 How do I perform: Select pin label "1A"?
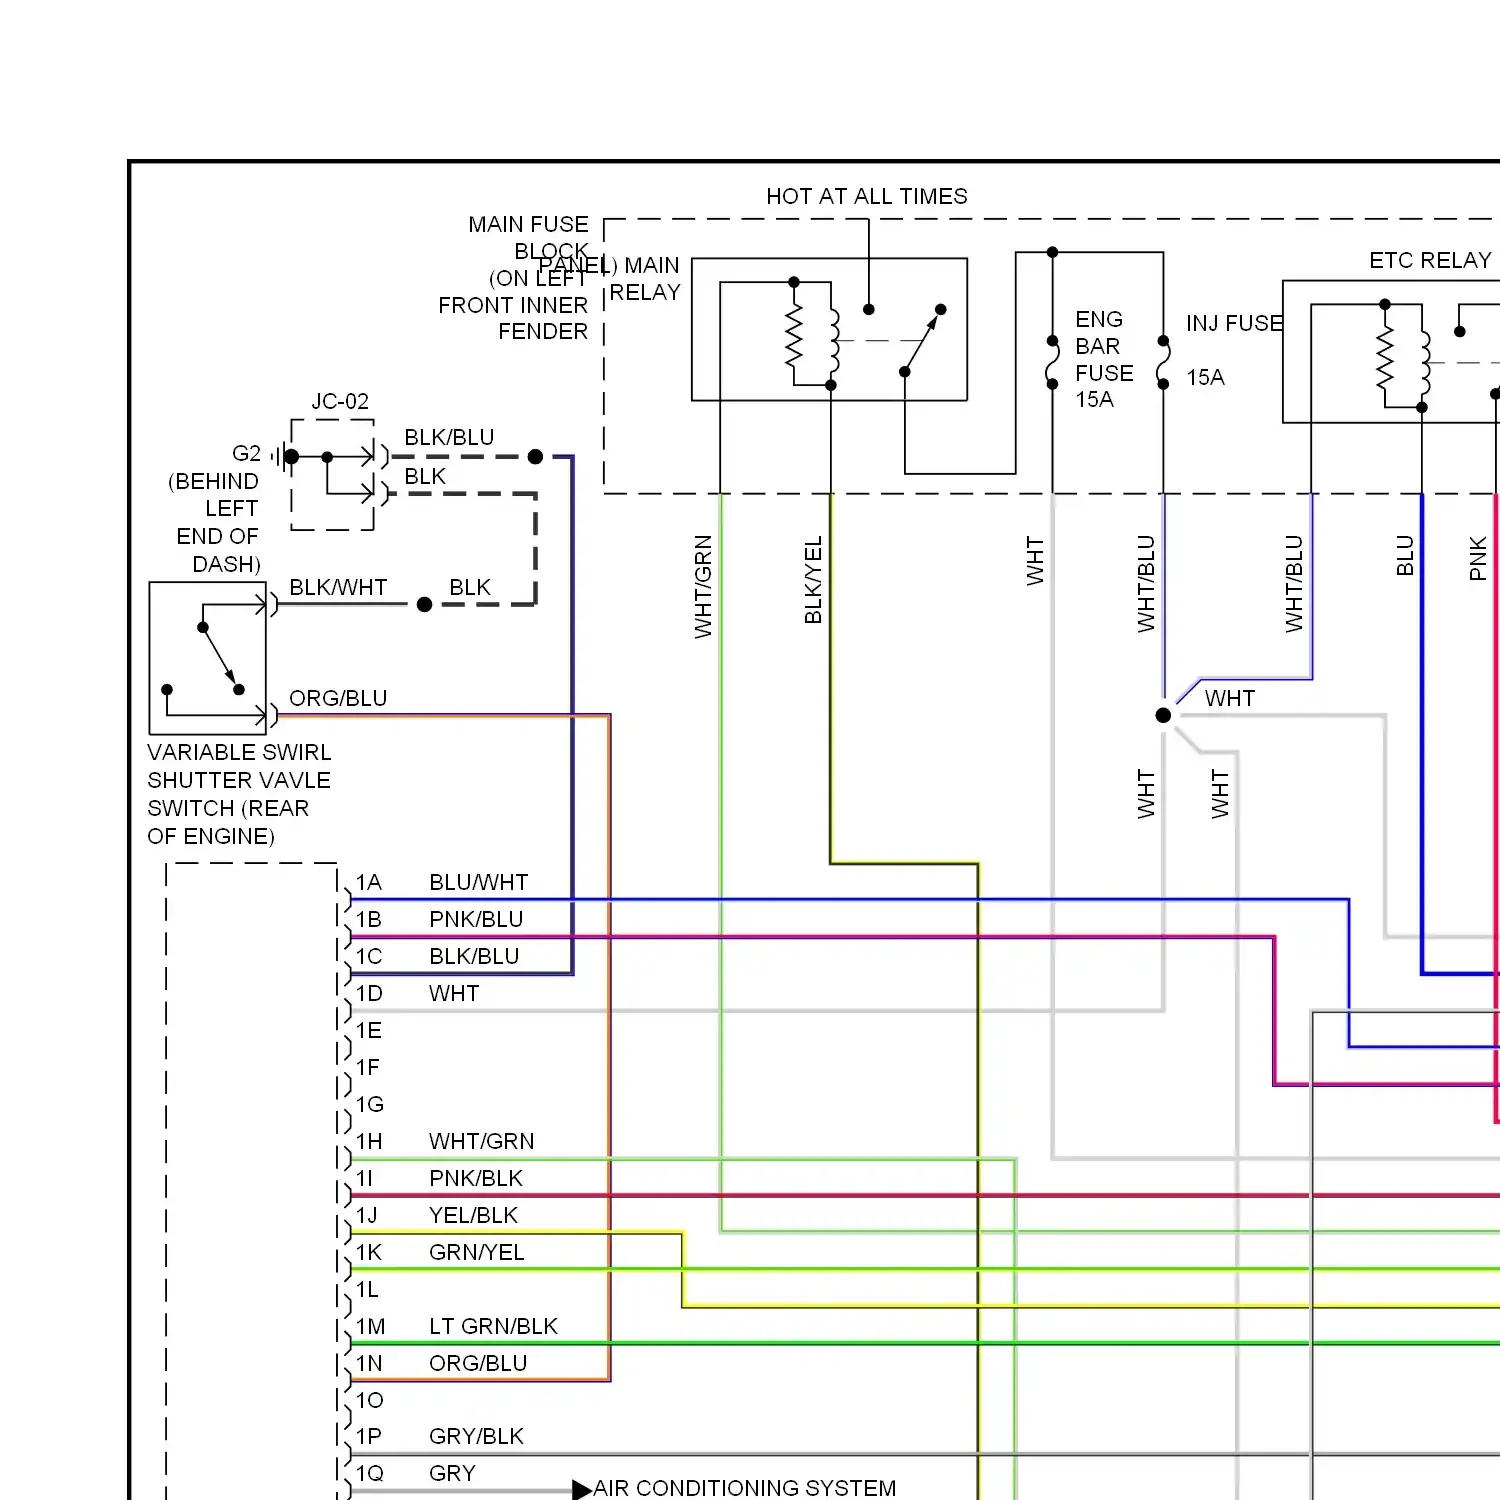369,882
